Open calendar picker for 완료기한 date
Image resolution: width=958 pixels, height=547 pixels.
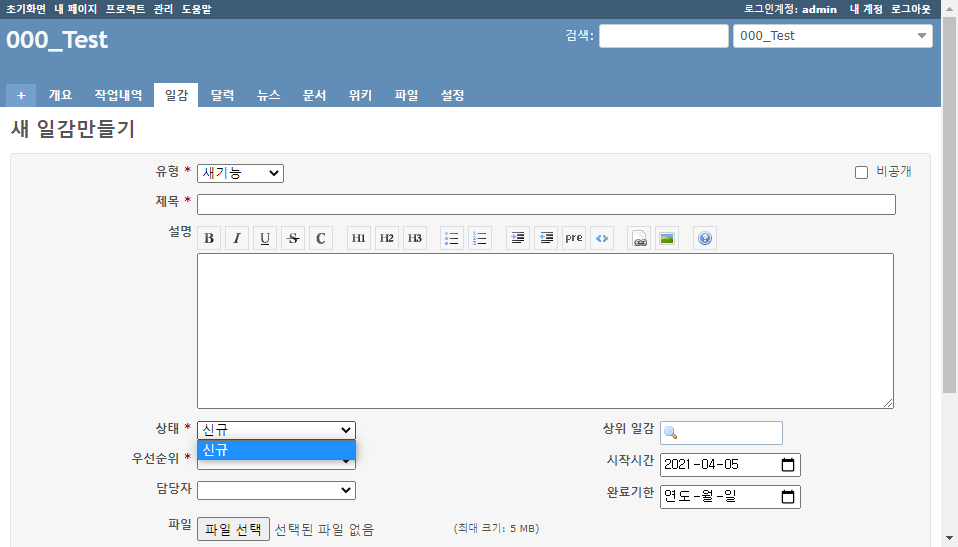pyautogui.click(x=788, y=496)
